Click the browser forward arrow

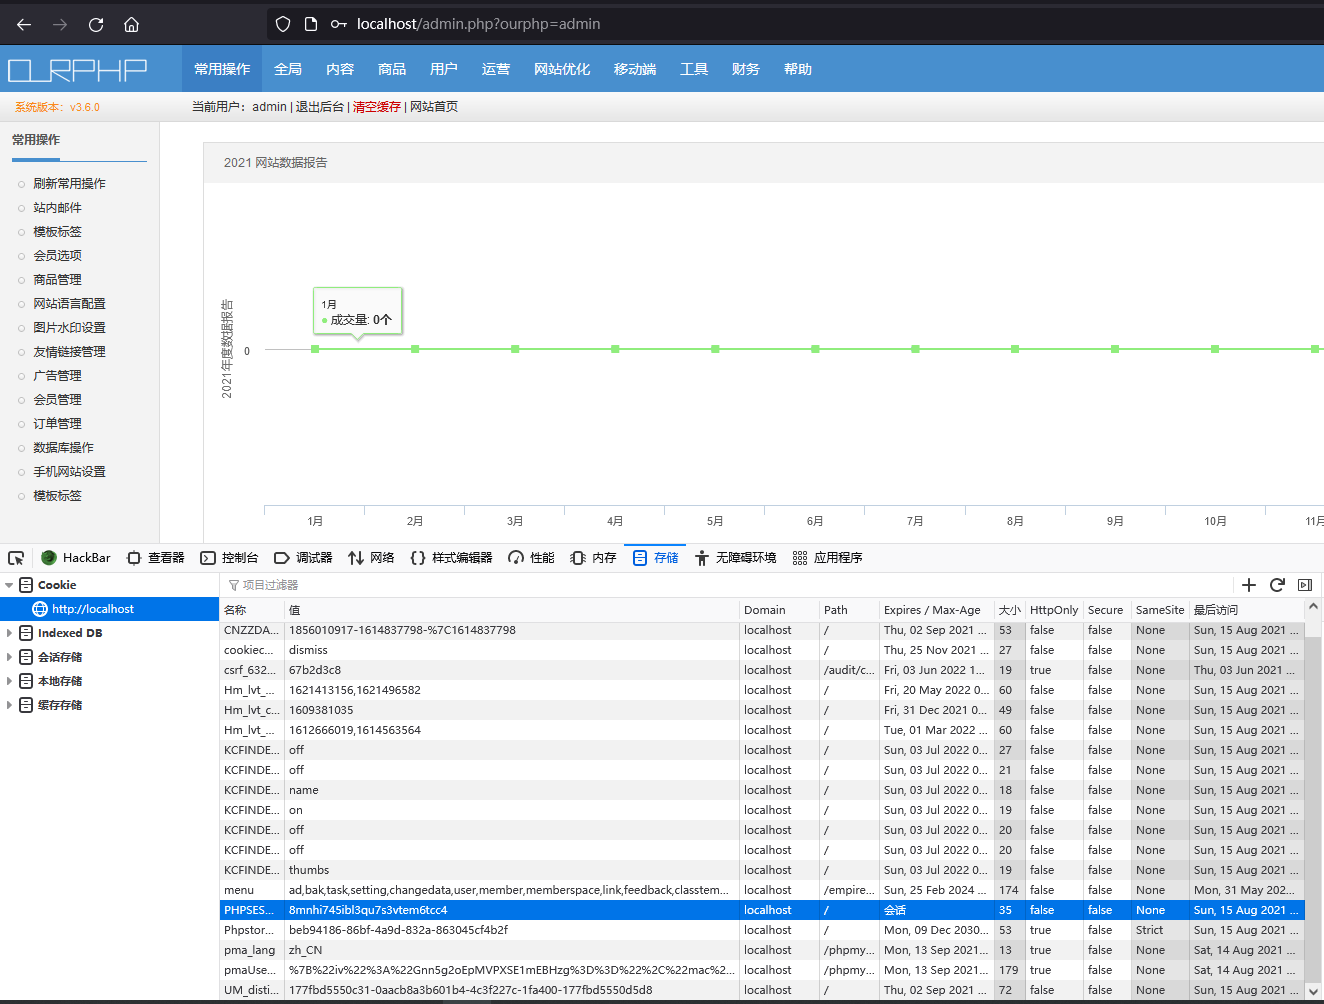[x=60, y=24]
